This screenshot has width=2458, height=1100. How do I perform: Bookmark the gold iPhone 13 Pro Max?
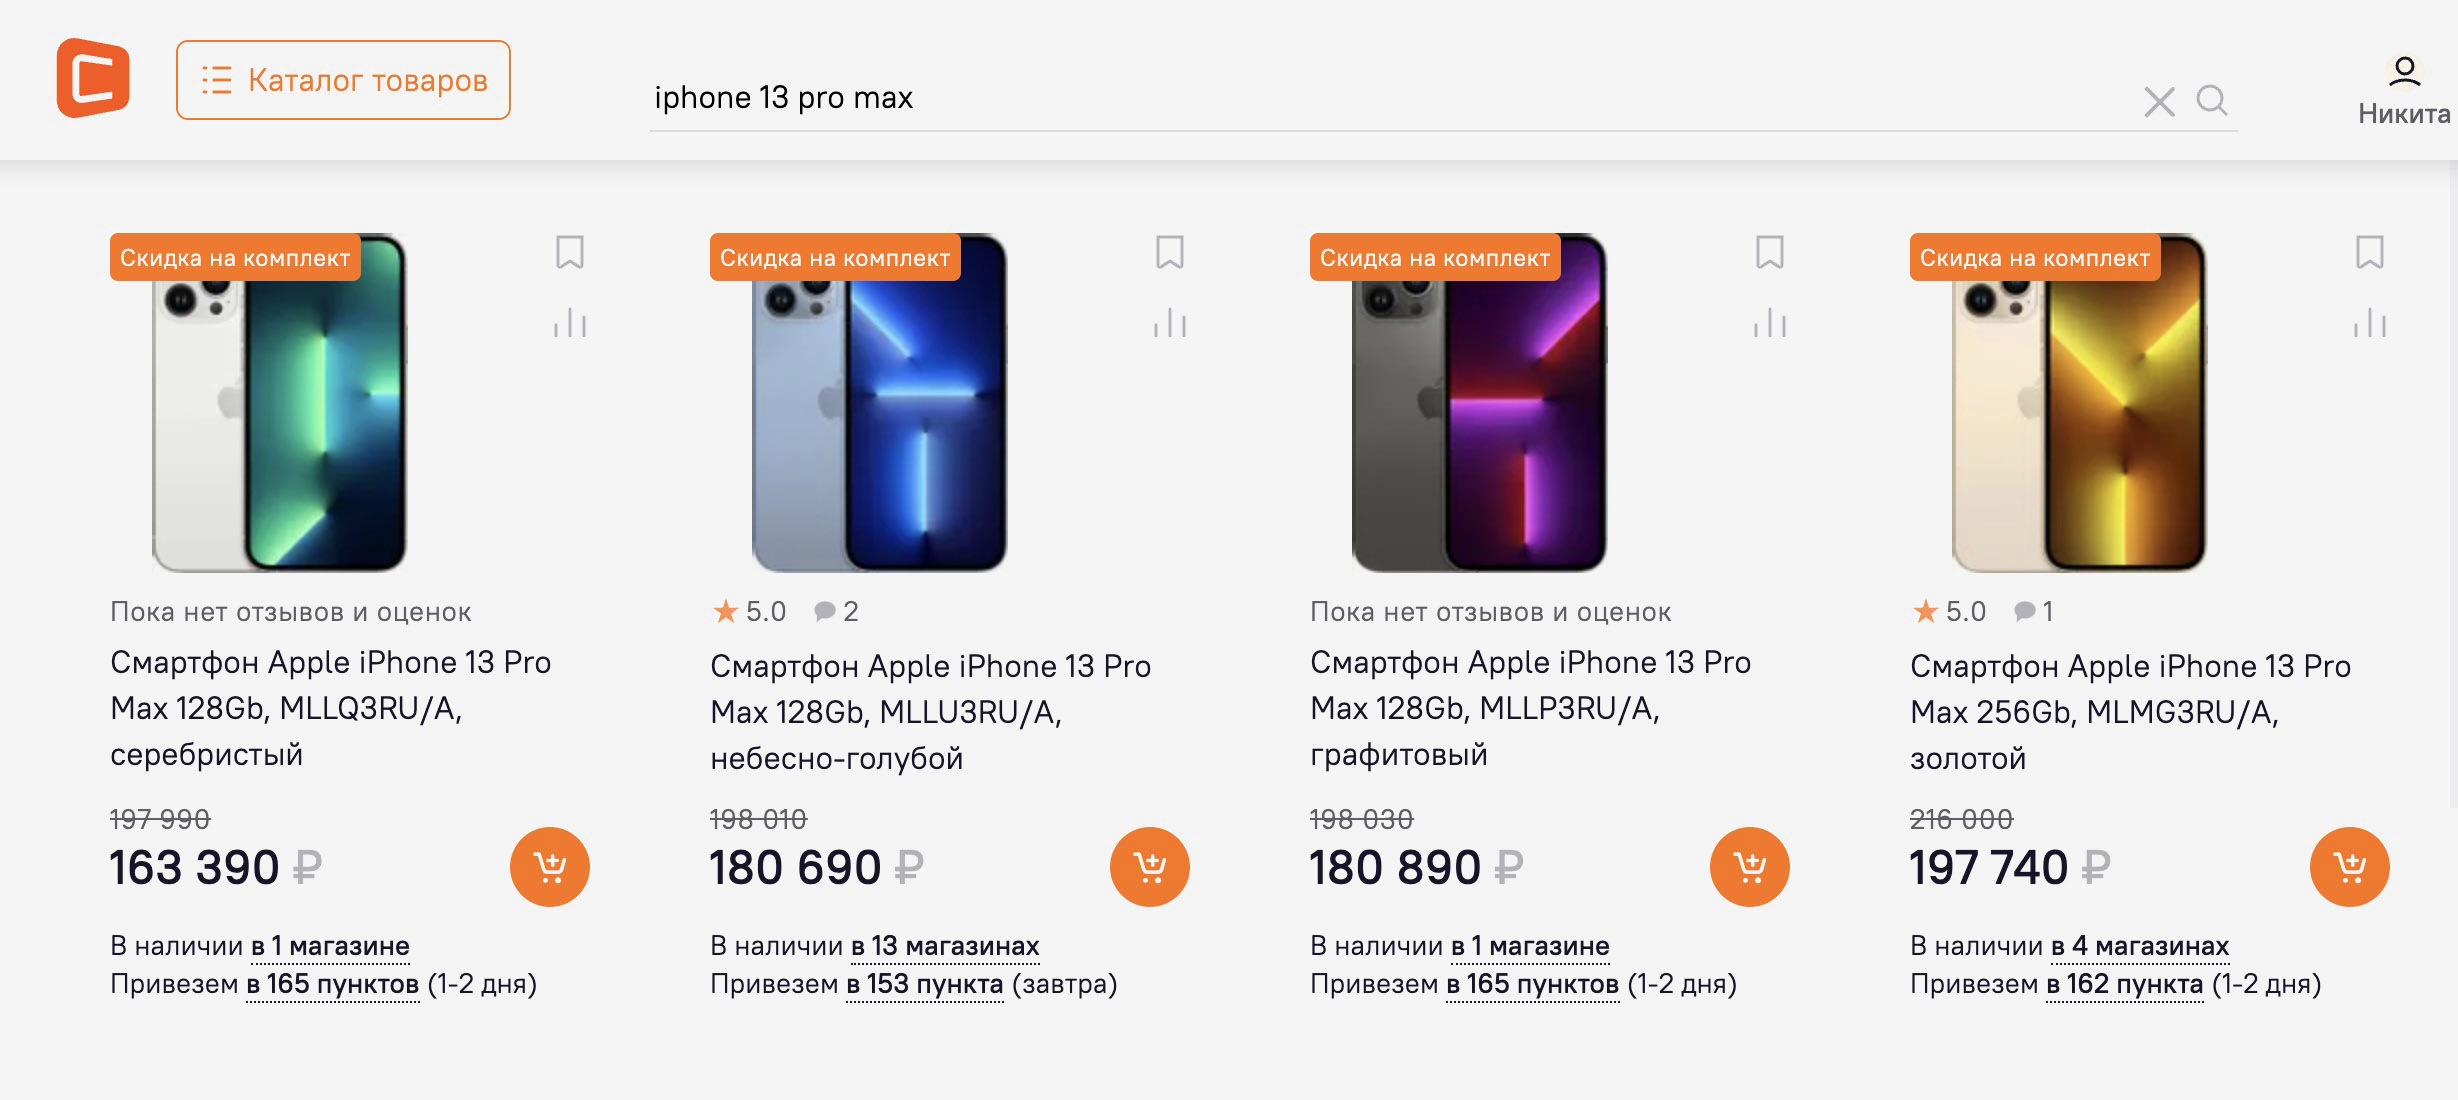click(2370, 252)
